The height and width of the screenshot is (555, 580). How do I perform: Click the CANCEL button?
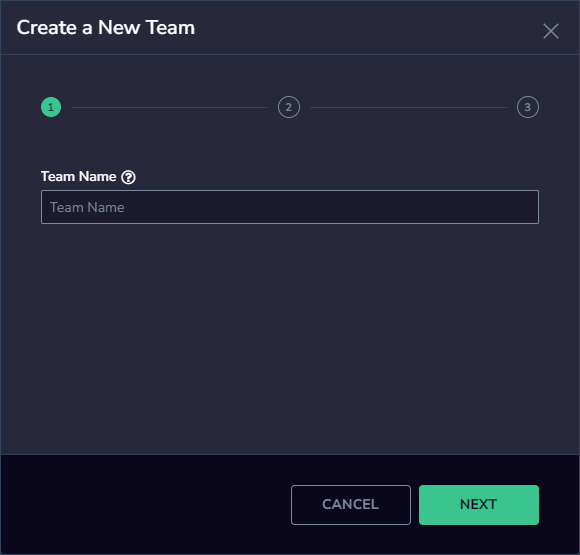(x=351, y=505)
